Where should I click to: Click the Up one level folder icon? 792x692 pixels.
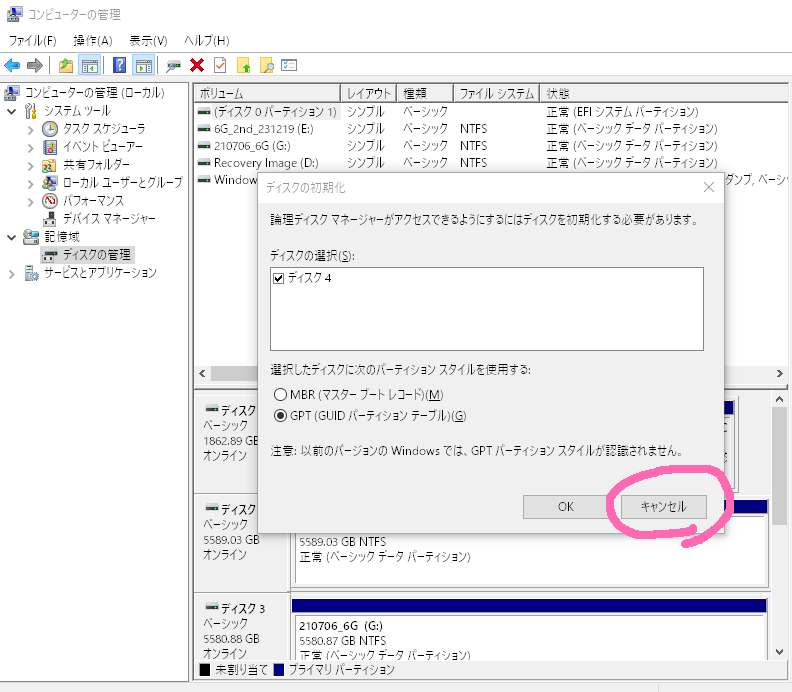click(66, 65)
